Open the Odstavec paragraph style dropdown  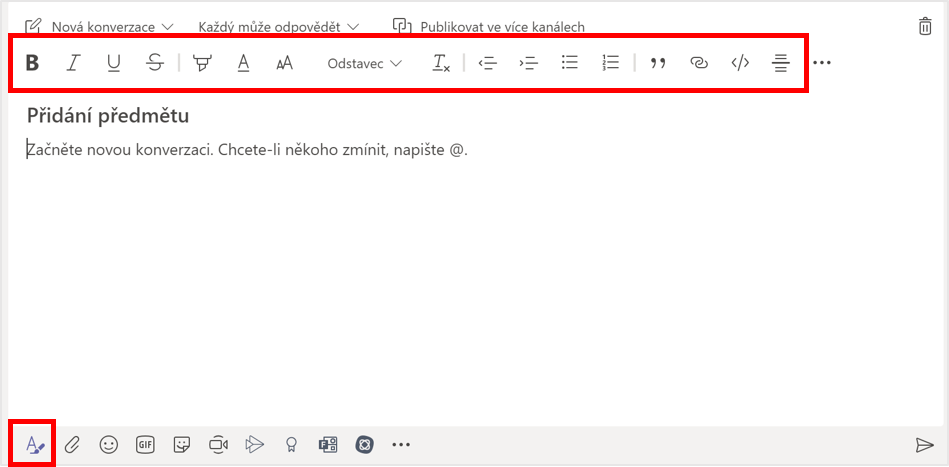[x=364, y=64]
